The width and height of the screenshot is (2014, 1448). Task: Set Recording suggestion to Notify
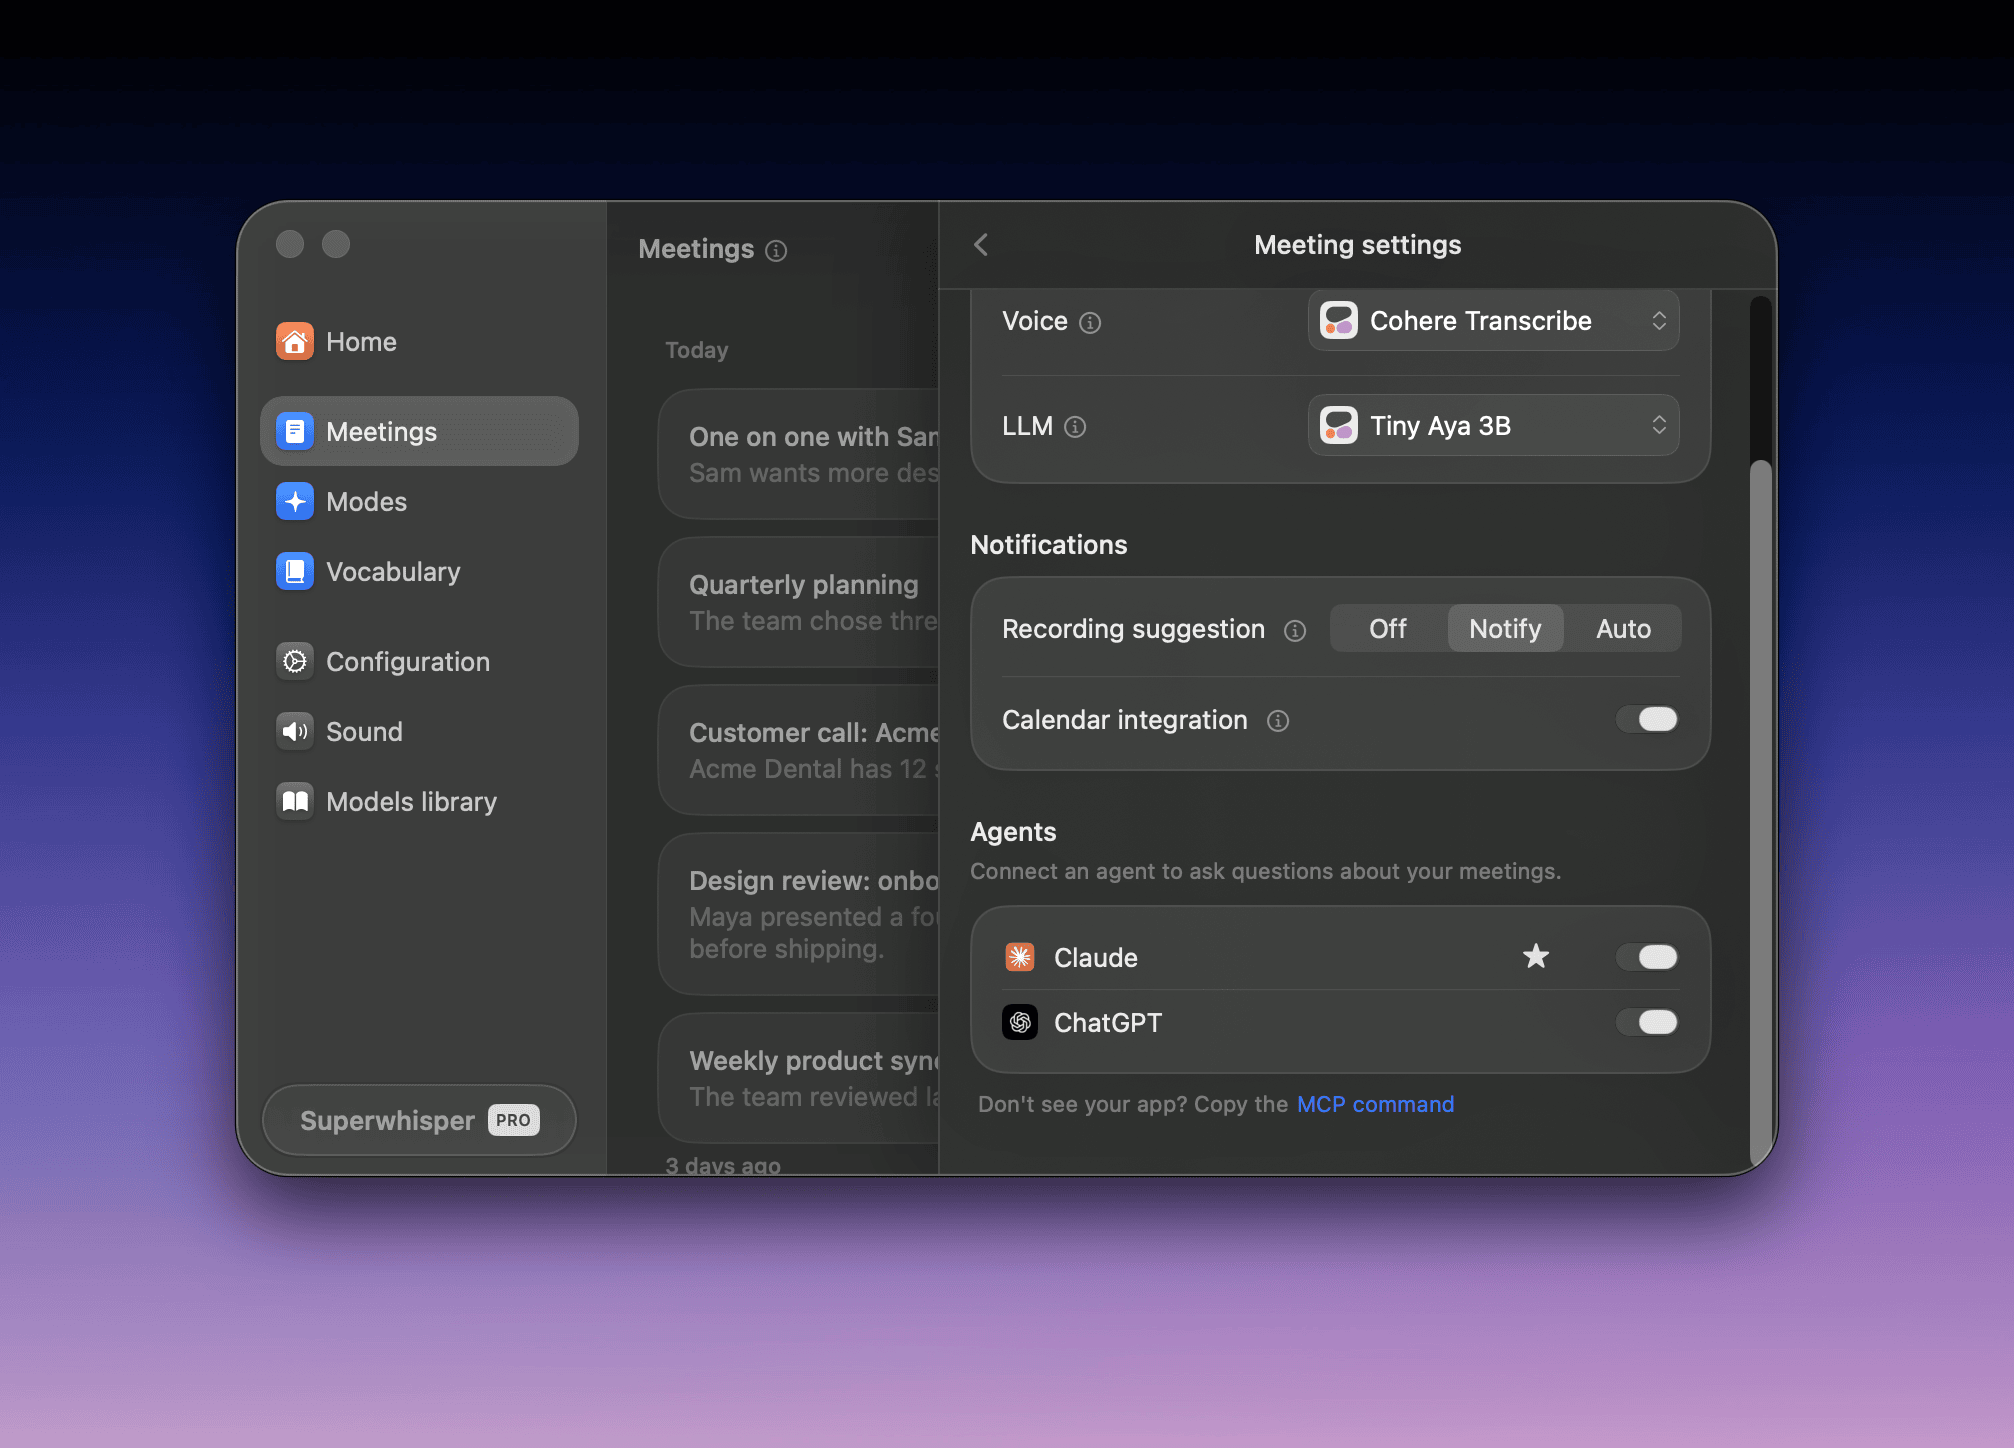(1505, 629)
